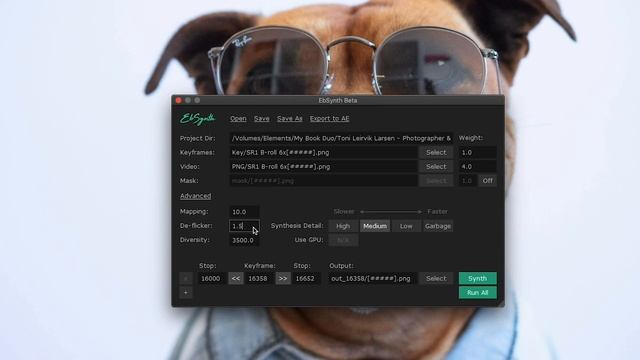640x360 pixels.
Task: Set Synthesis Detail to Low
Action: coord(406,226)
